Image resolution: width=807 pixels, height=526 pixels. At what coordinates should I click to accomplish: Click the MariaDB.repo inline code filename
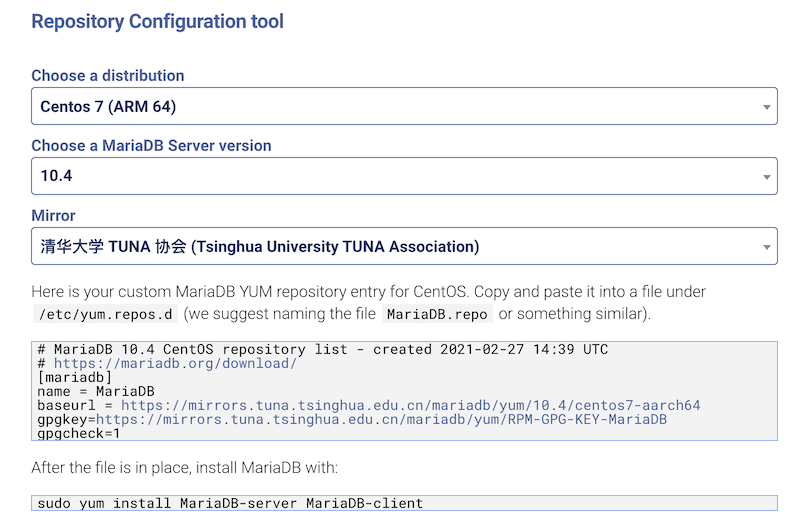[437, 314]
